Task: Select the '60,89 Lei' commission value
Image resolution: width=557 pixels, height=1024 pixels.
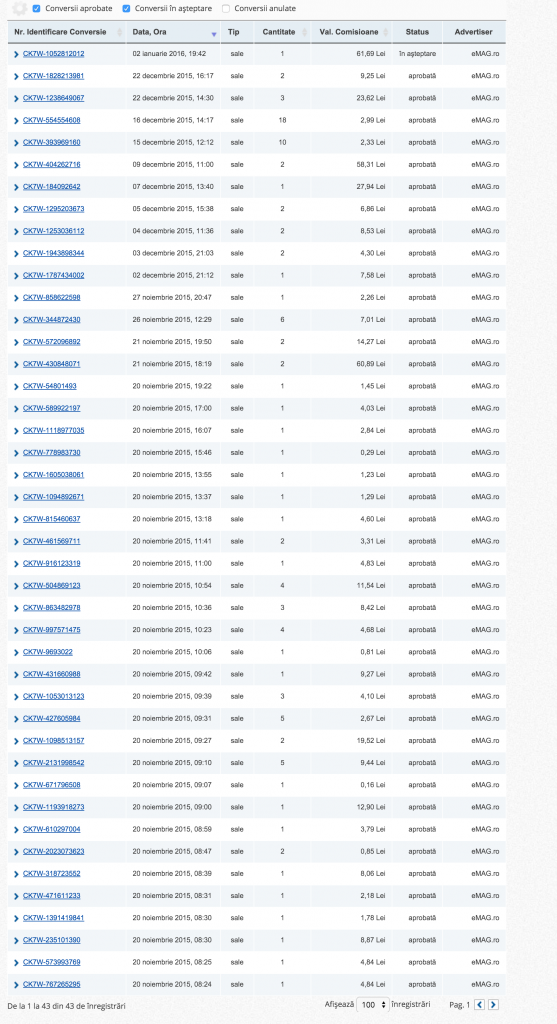Action: pyautogui.click(x=370, y=364)
